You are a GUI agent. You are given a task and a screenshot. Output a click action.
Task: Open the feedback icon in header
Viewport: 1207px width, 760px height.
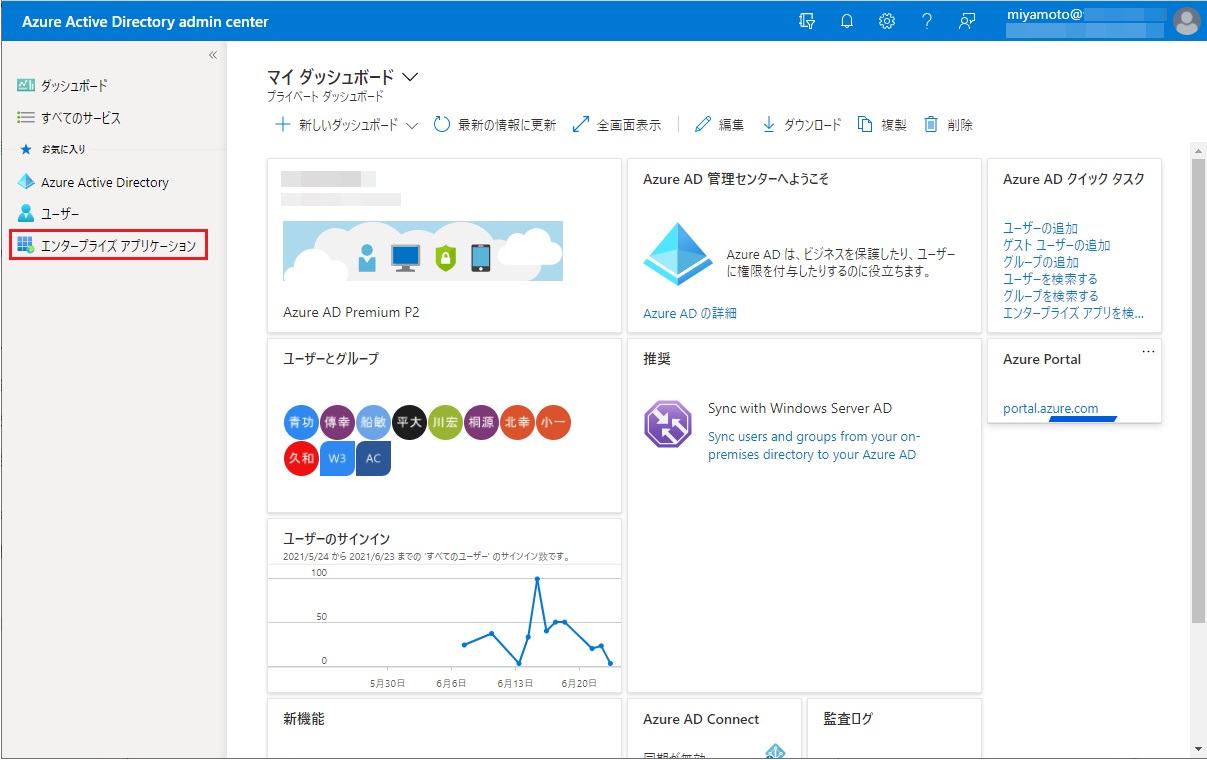[x=966, y=21]
